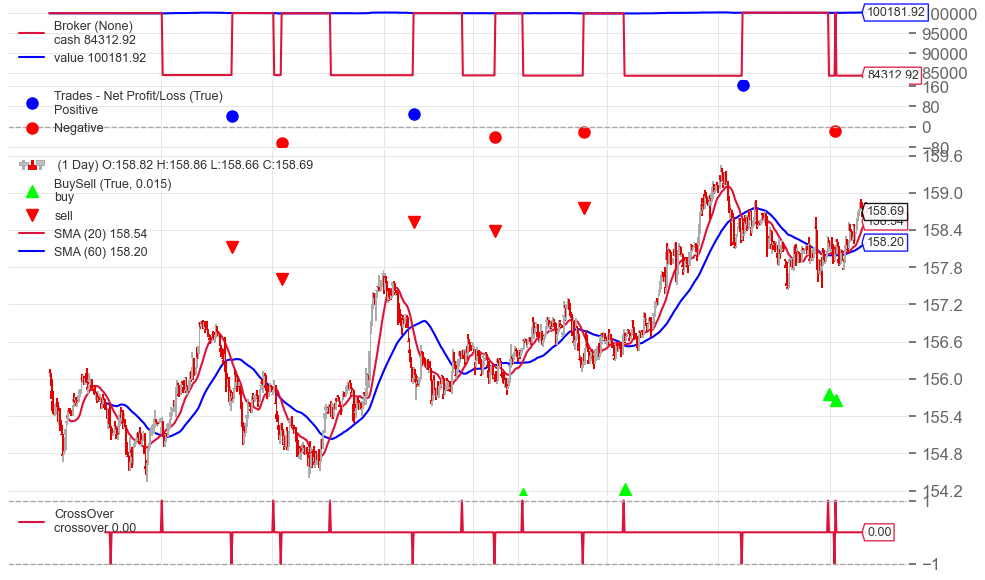Click the blue 158.20 SMA value tag
985x580 pixels.
coord(886,242)
